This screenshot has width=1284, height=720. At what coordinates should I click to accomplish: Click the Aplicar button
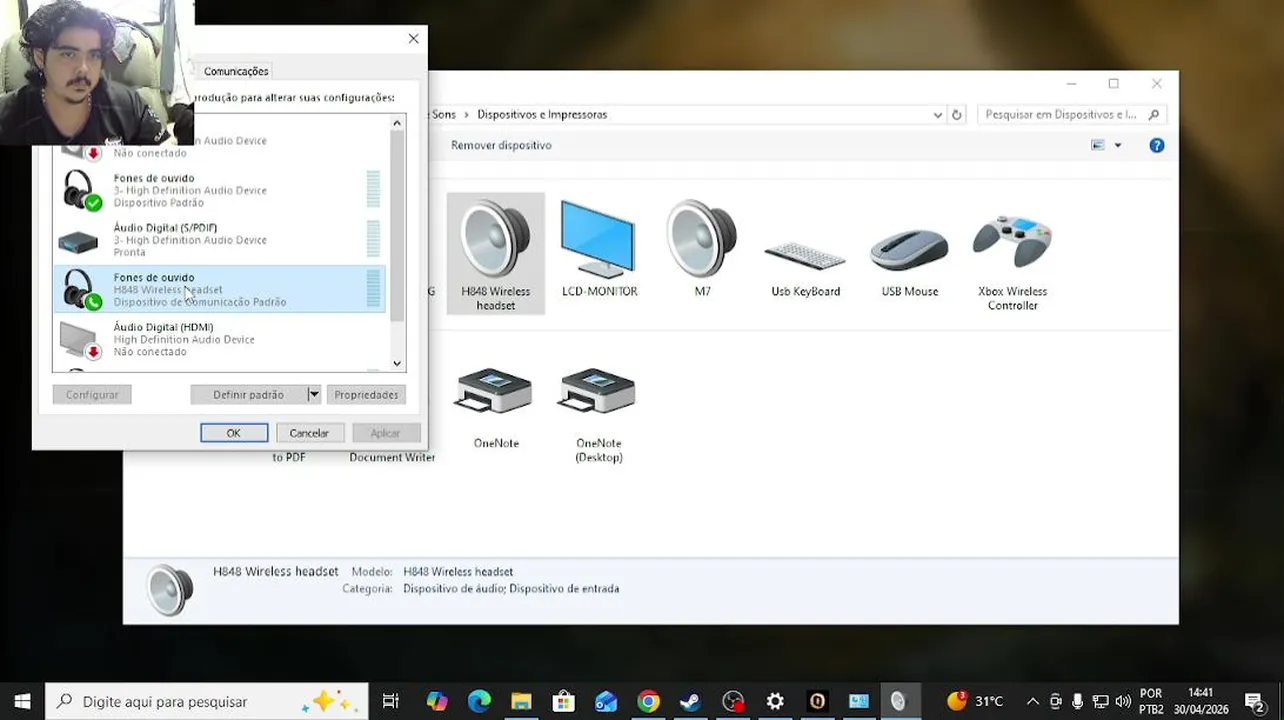[x=385, y=433]
